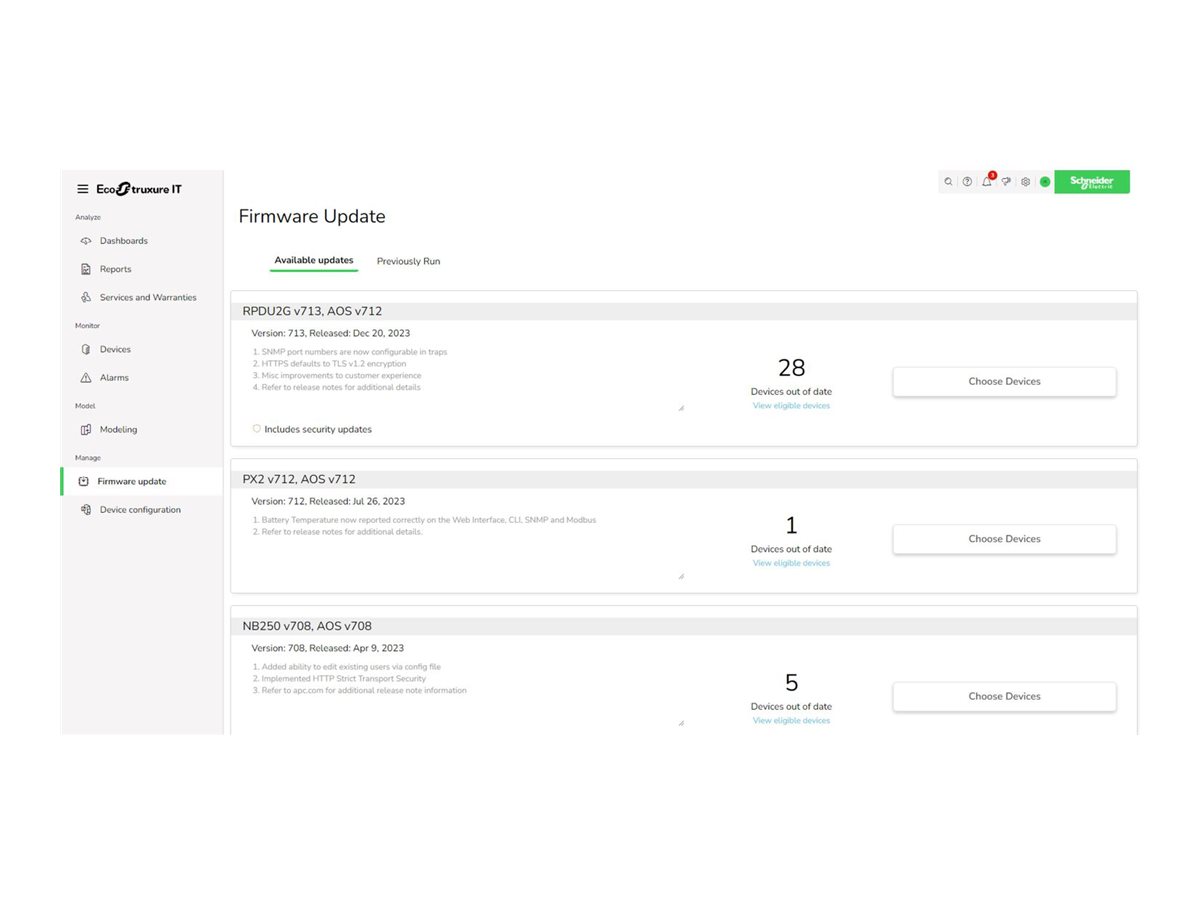Switch to the Previously Run tab
Screen dimensions: 1200x900
pos(408,261)
